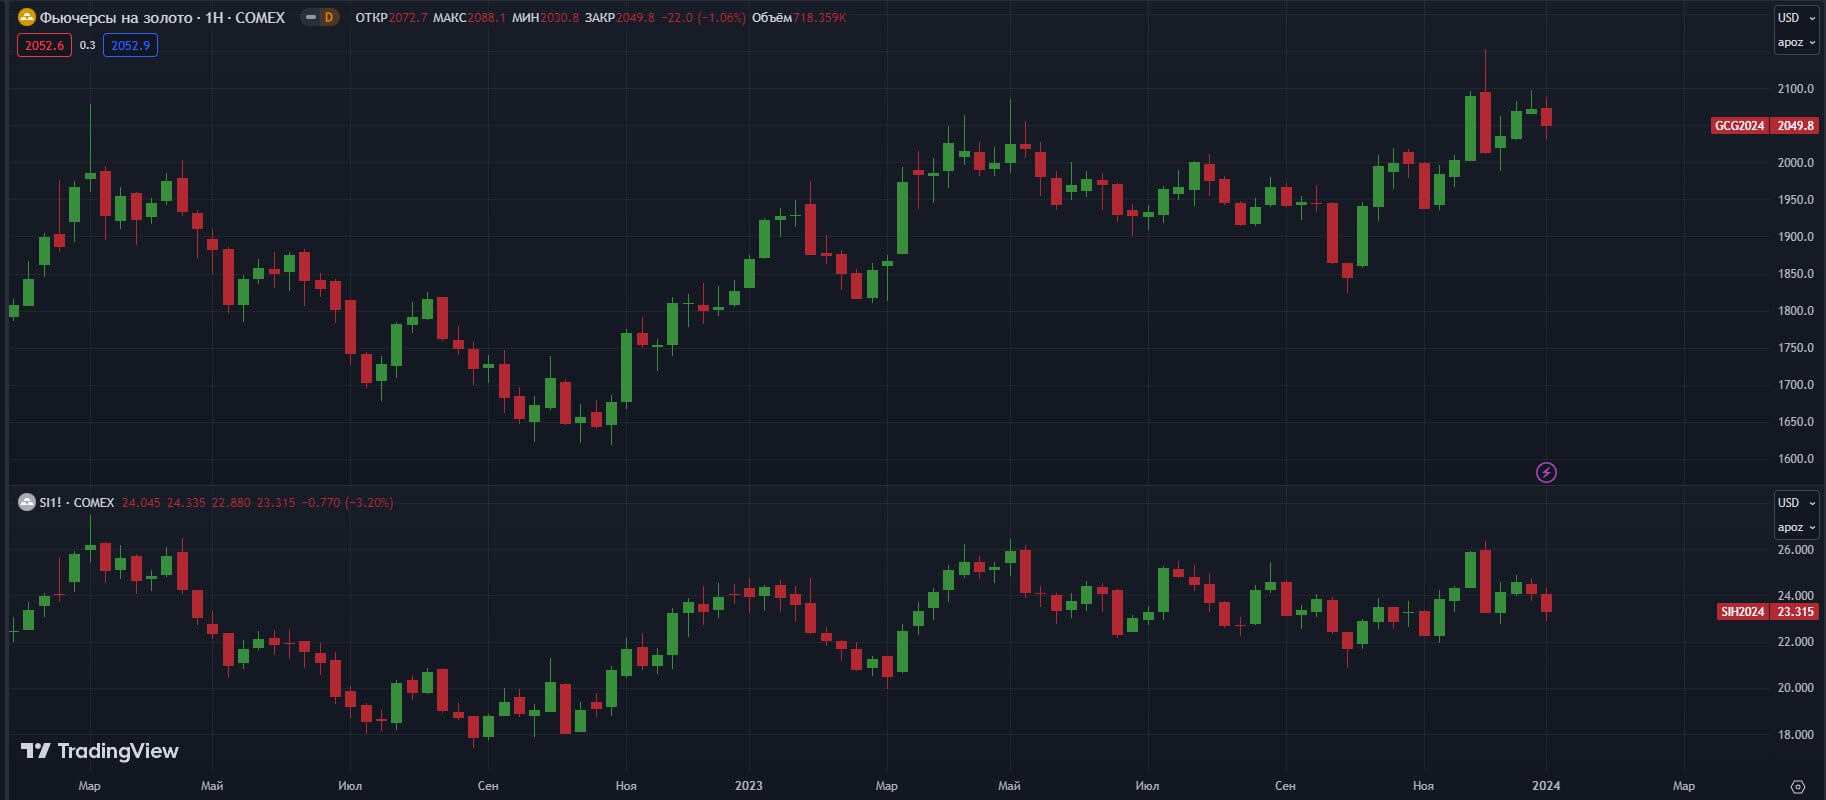Click the 'Май' label before 'Июл' 2022
The height and width of the screenshot is (800, 1826).
pyautogui.click(x=212, y=786)
